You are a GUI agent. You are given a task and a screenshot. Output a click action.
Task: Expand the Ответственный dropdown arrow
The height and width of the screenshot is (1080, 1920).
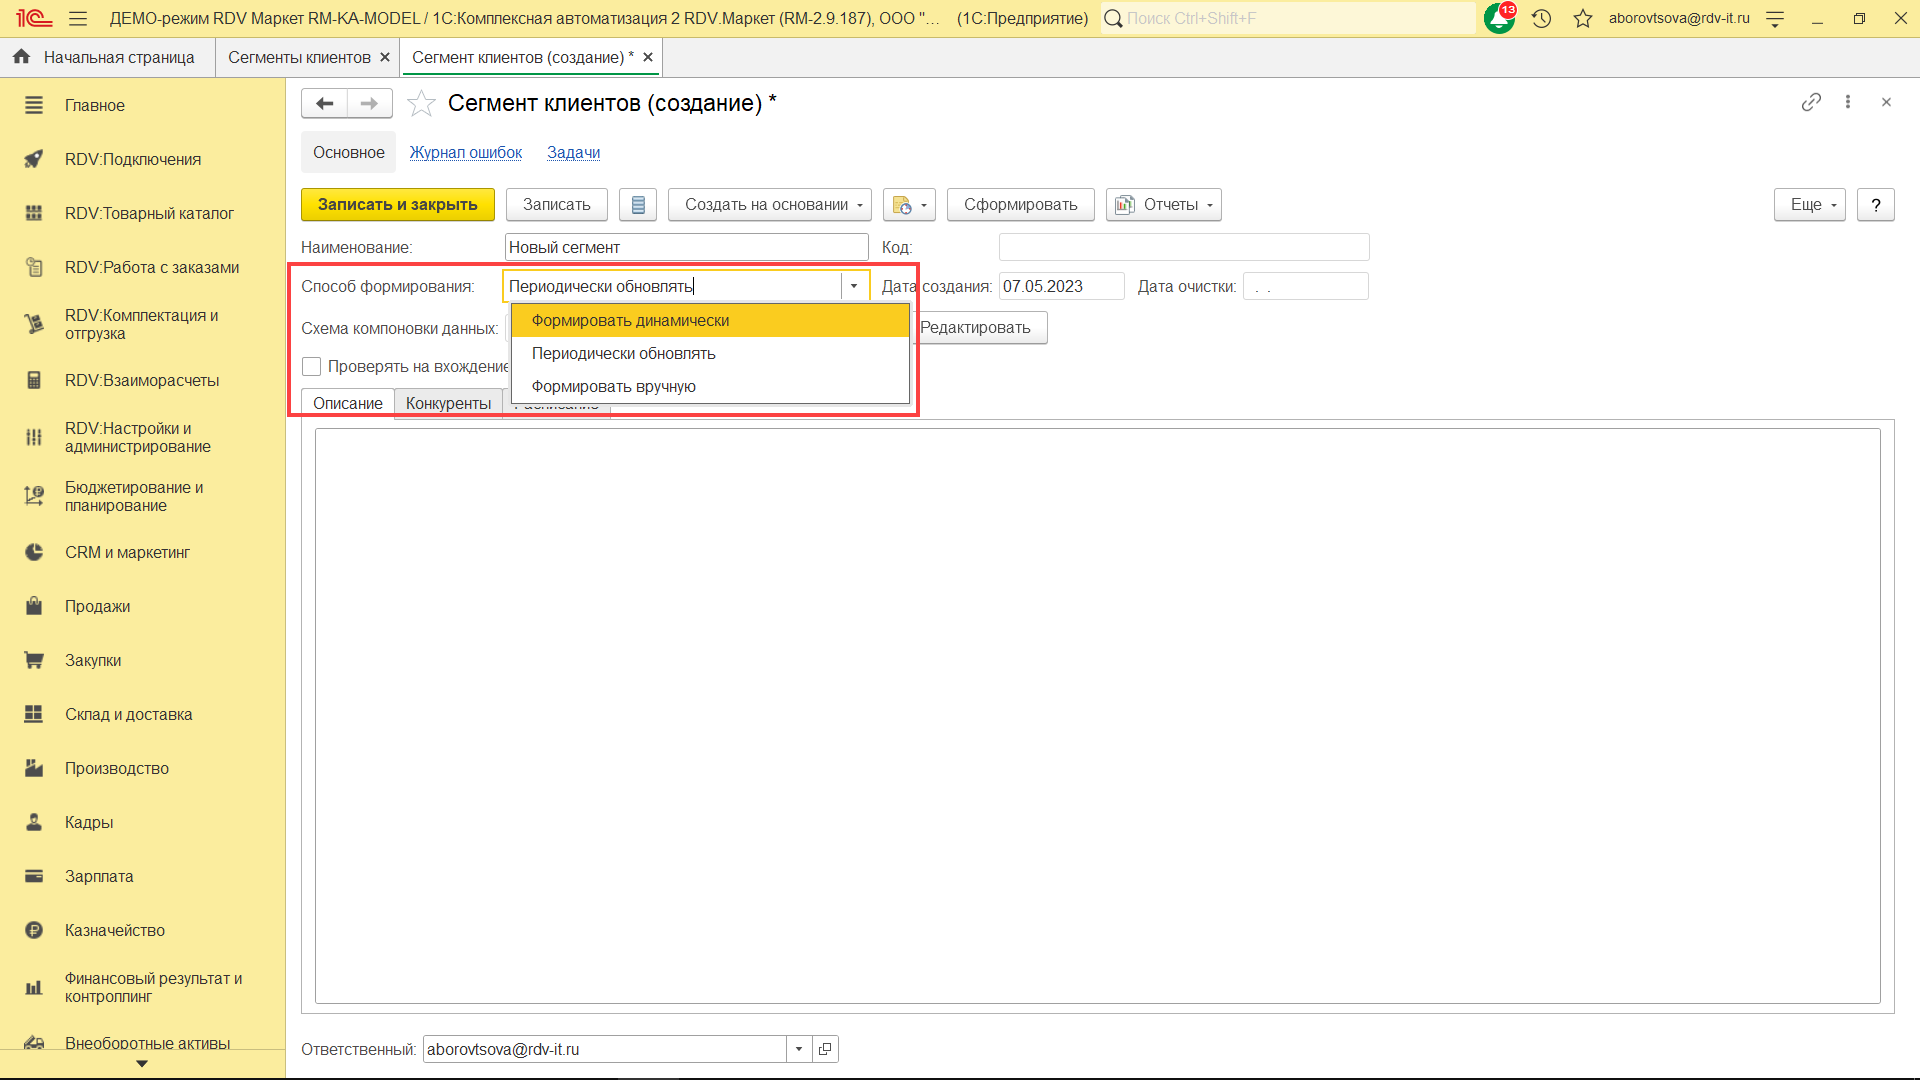click(x=798, y=1049)
